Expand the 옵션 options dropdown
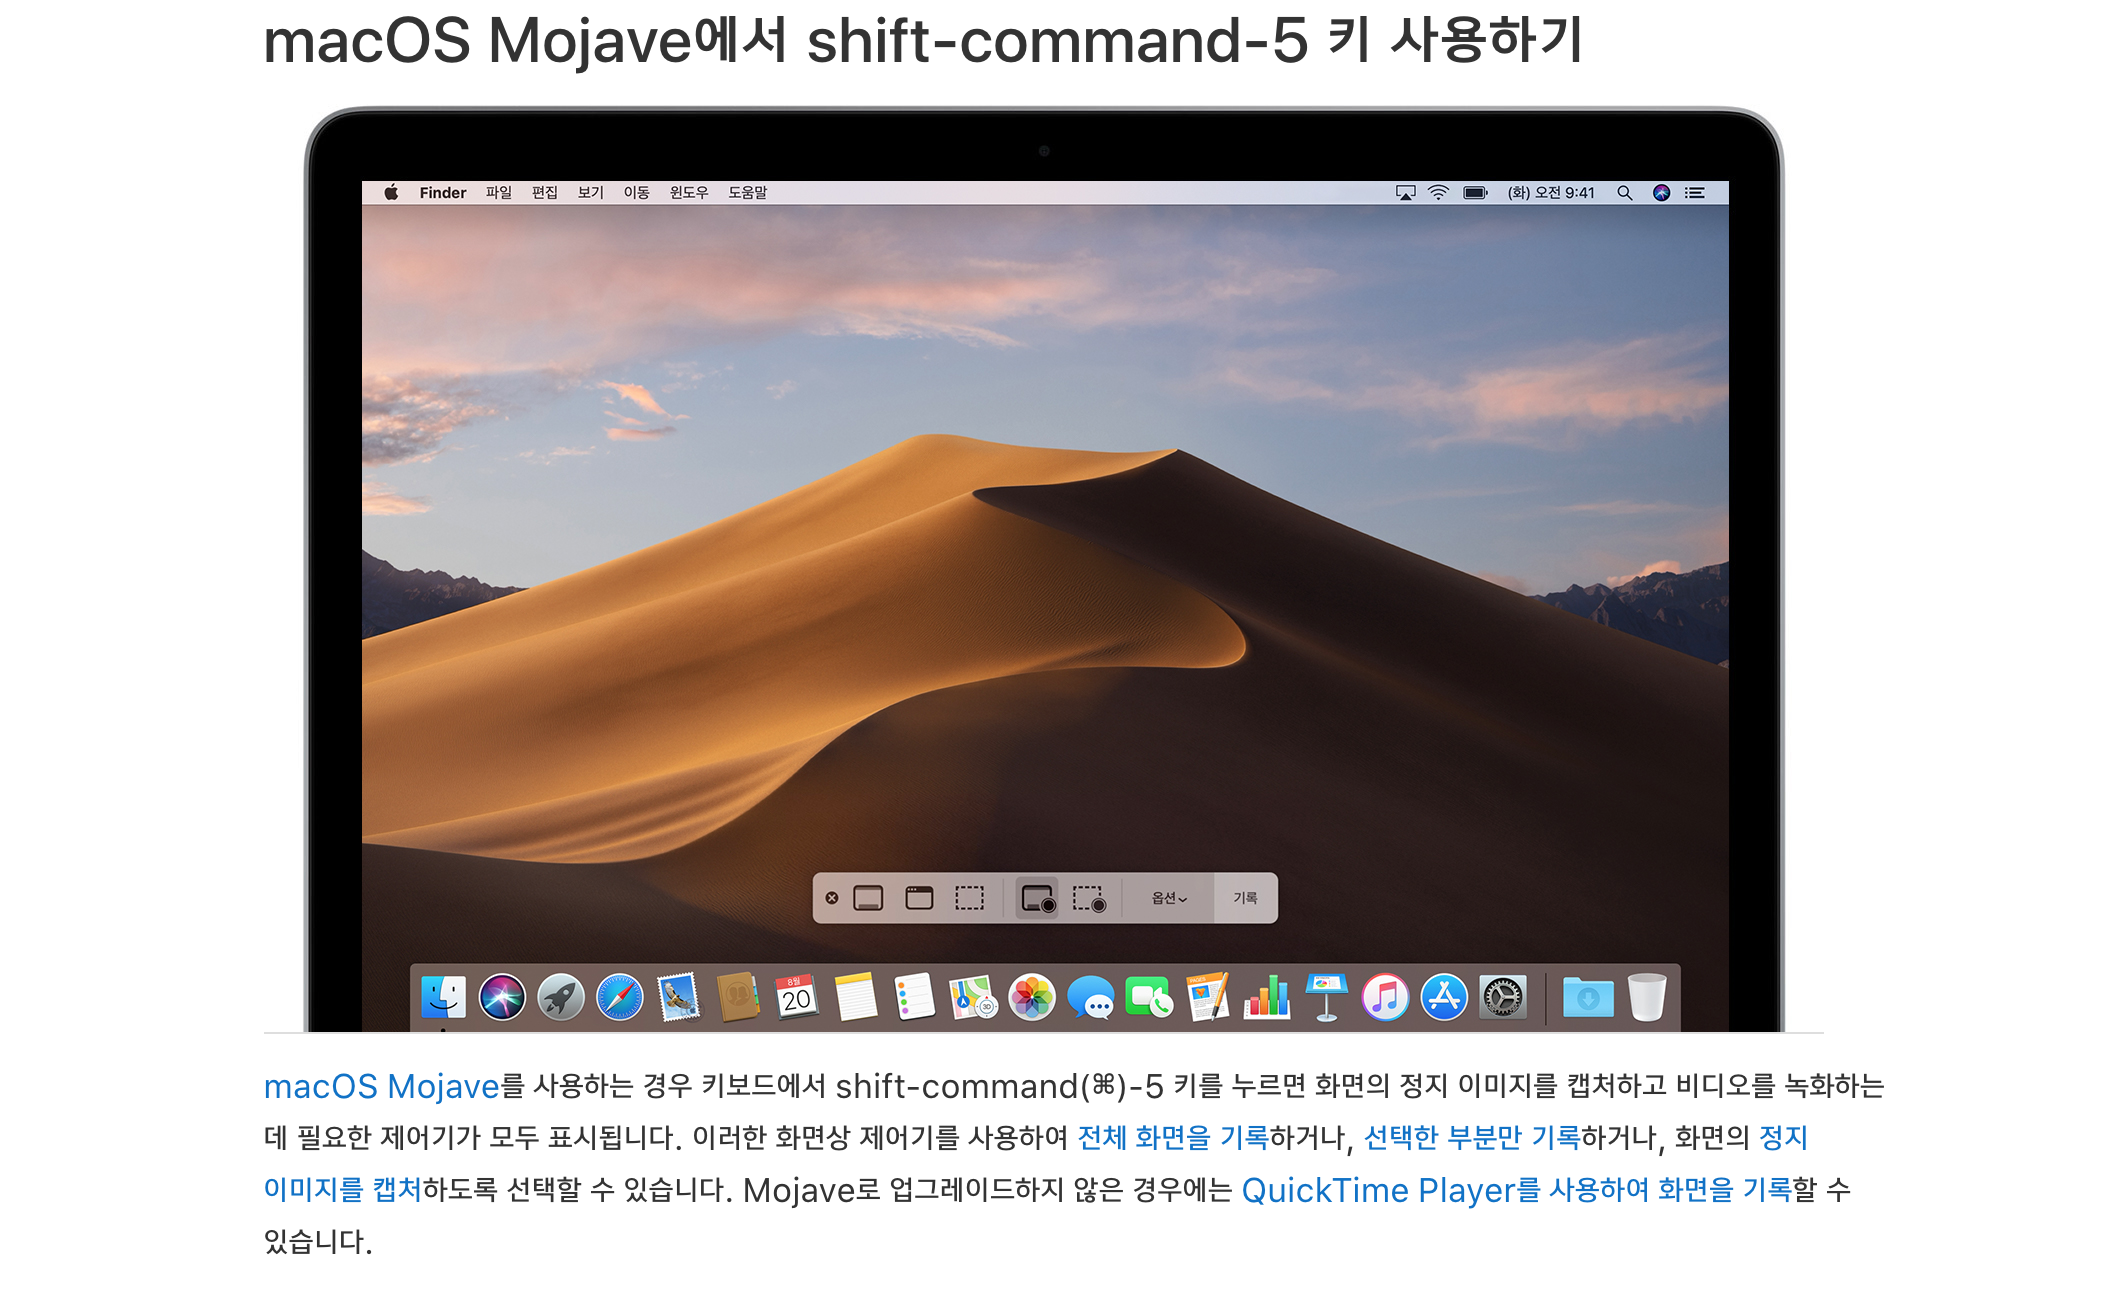 point(1168,898)
